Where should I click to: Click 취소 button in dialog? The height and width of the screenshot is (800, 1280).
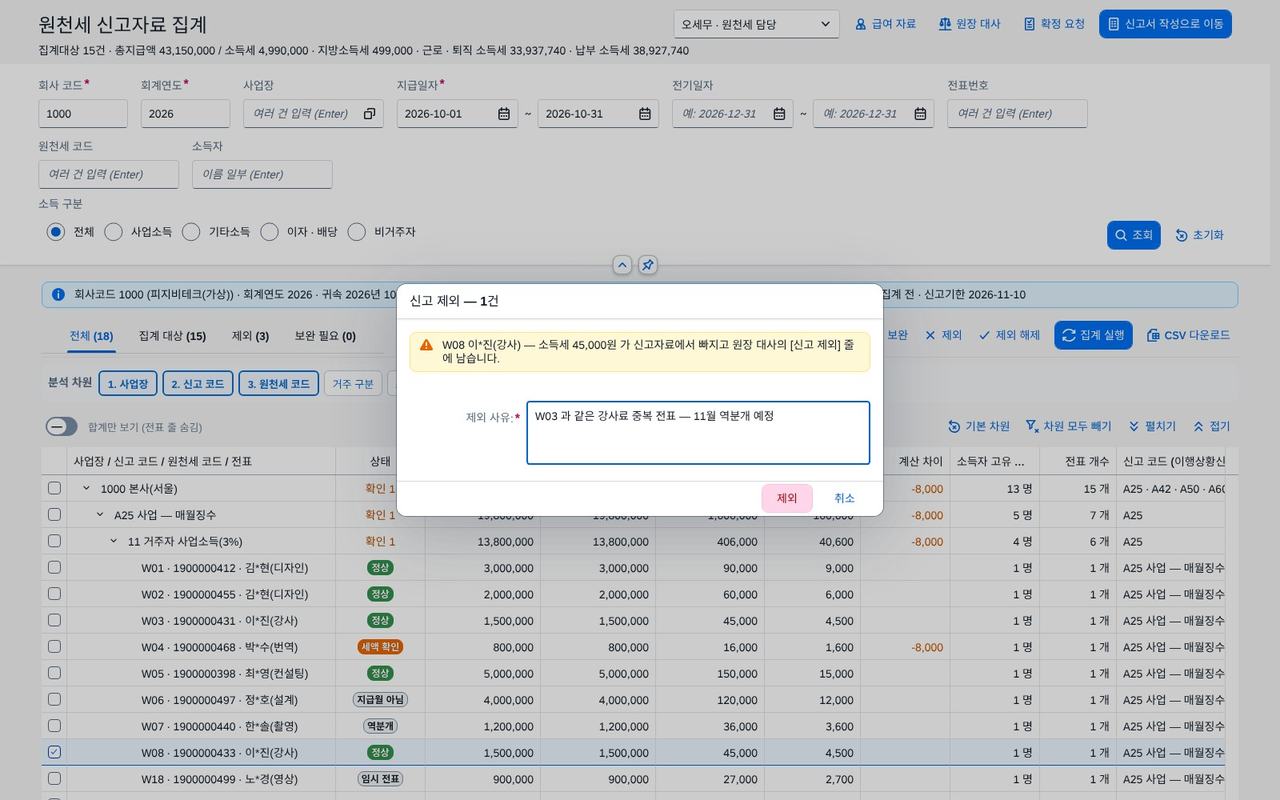click(844, 498)
